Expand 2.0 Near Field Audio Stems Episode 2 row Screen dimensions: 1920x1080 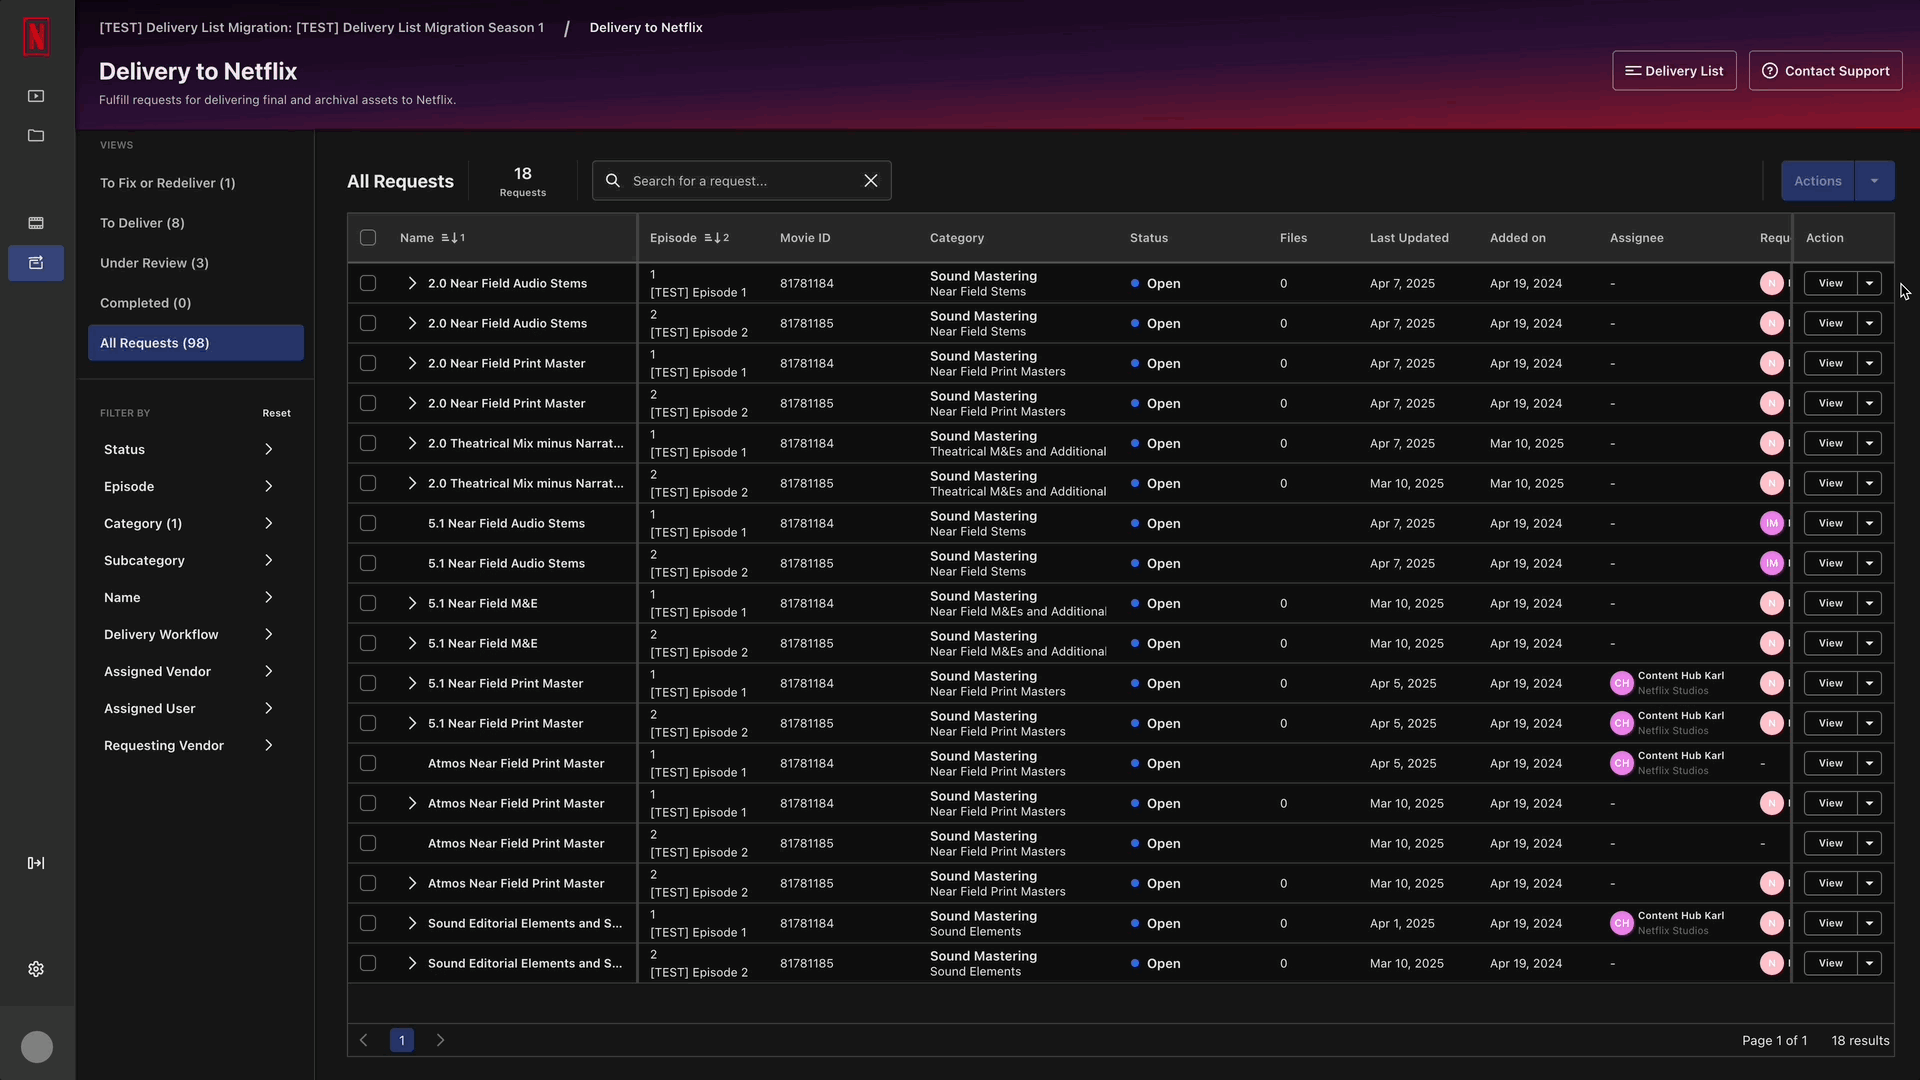[x=412, y=323]
